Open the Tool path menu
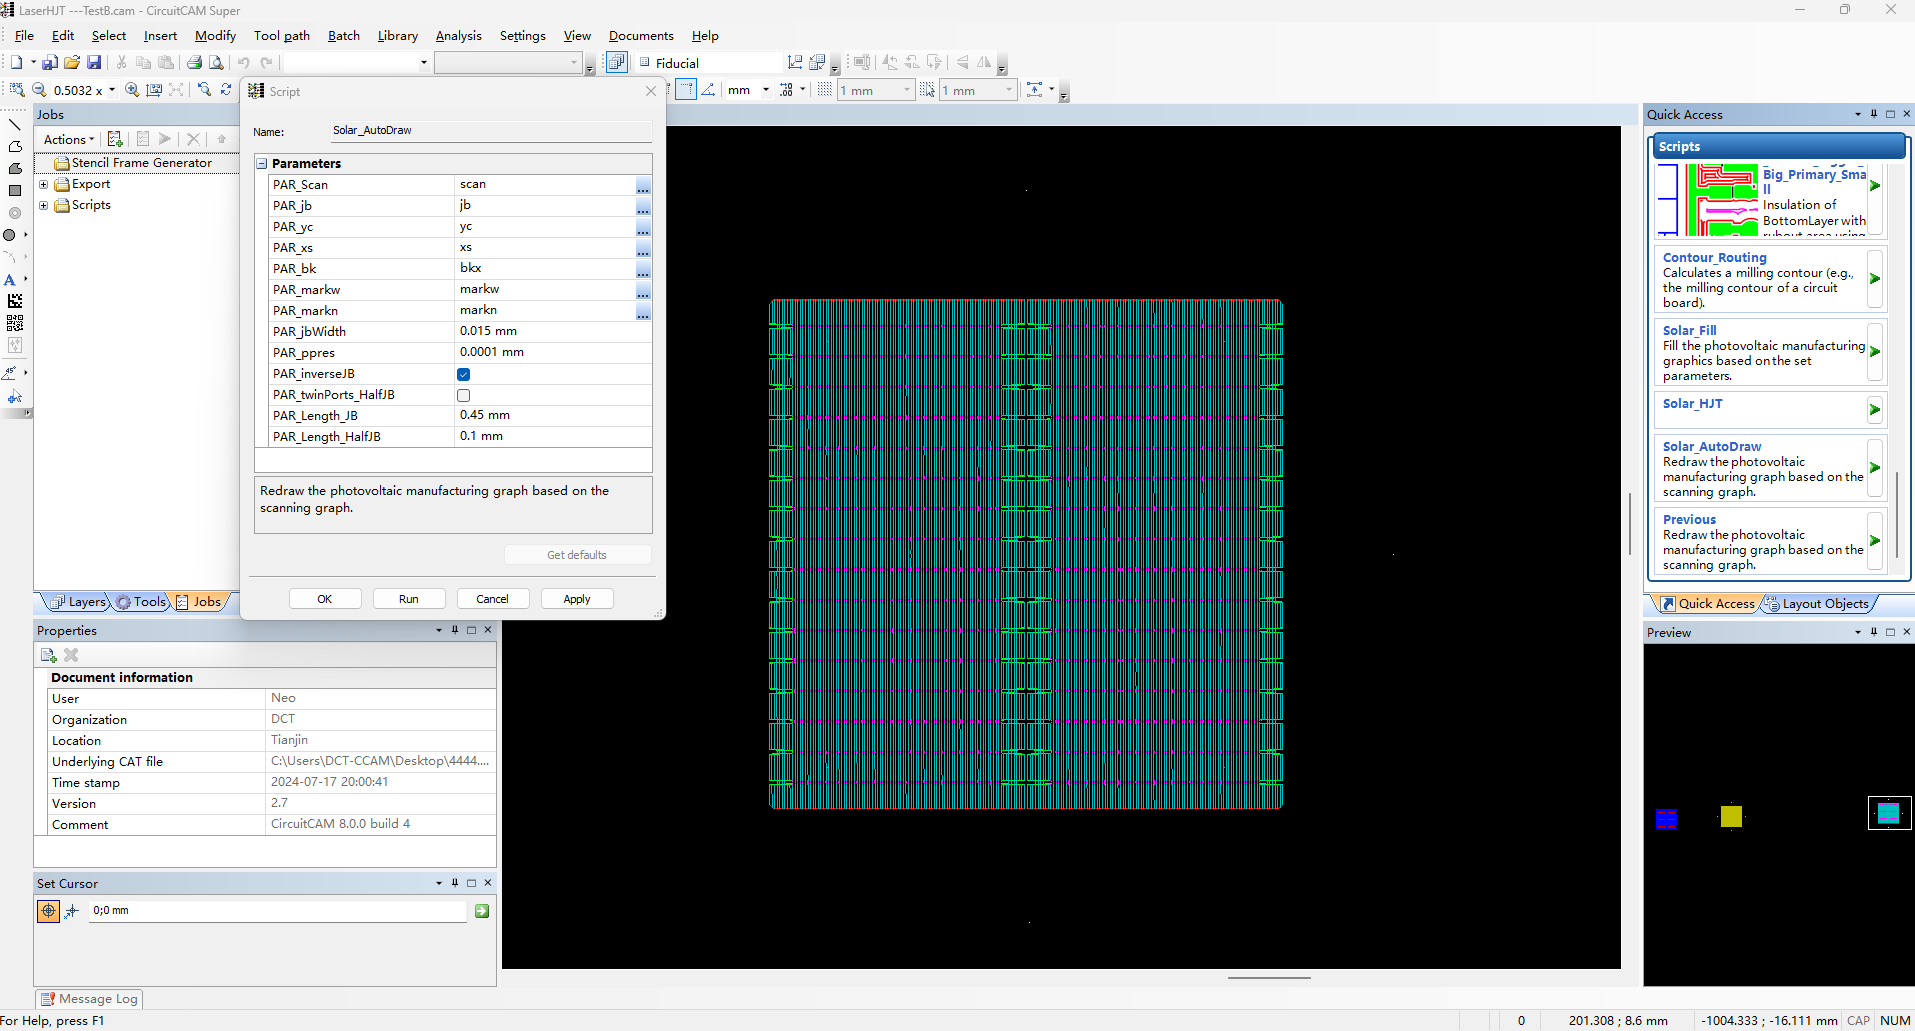This screenshot has width=1915, height=1031. (281, 36)
